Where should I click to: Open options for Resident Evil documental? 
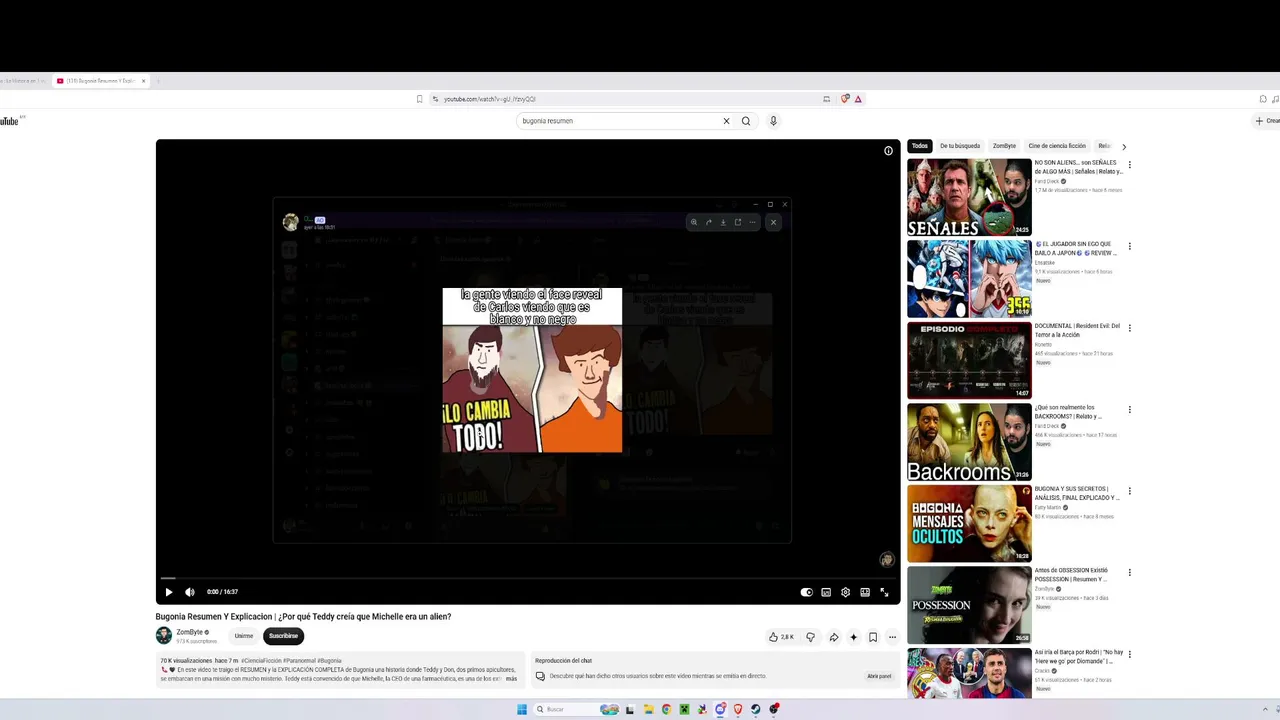point(1130,328)
